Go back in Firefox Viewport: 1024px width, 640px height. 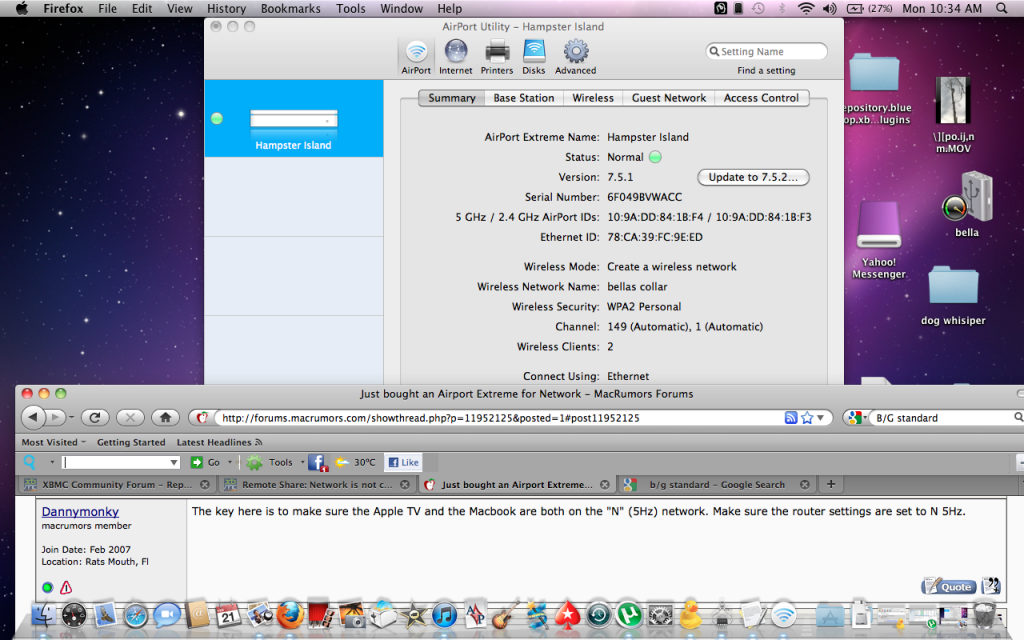(33, 417)
